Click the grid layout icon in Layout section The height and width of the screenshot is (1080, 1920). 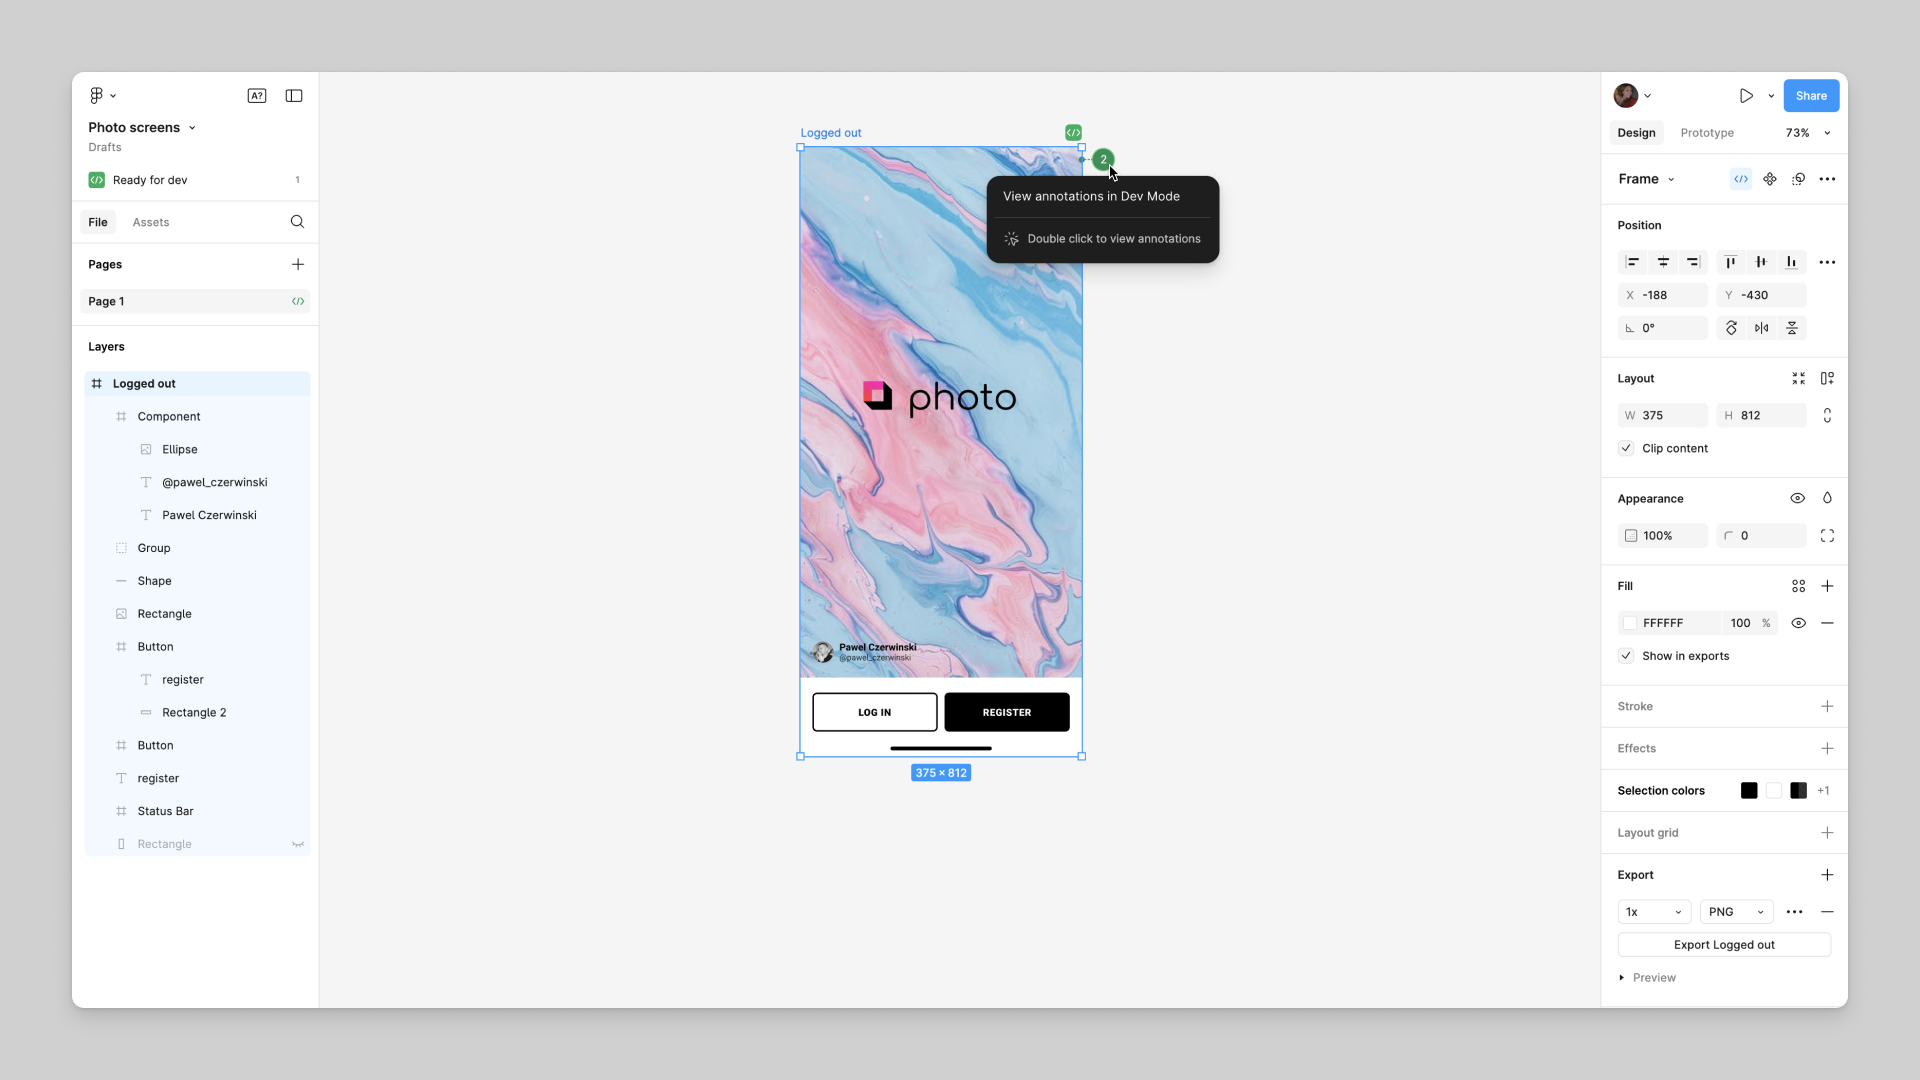point(1797,378)
